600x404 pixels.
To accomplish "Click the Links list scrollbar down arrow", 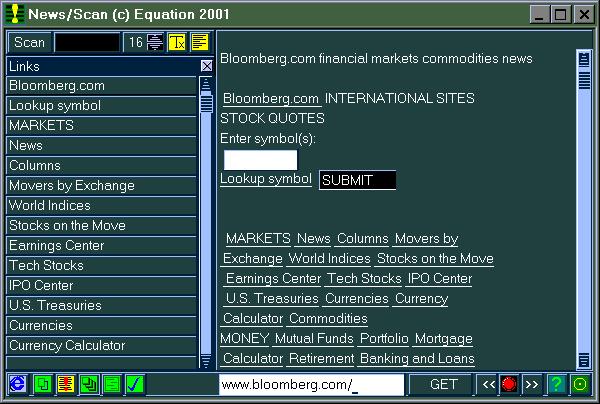I will click(206, 361).
